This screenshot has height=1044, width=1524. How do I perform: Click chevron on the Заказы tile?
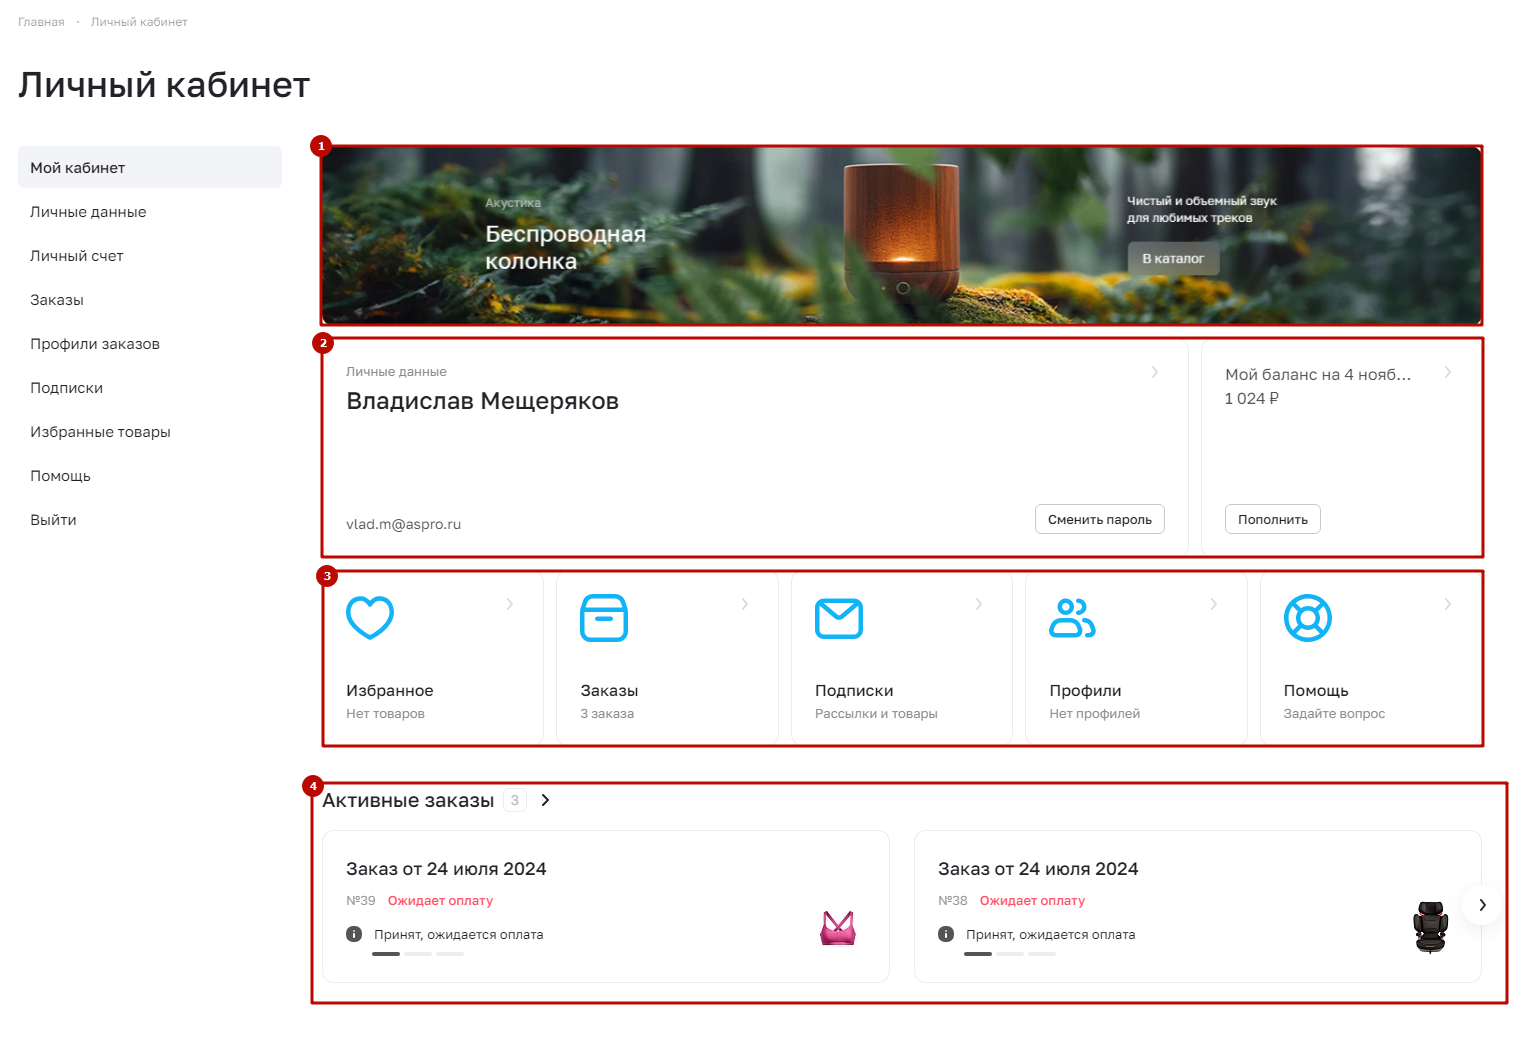pyautogui.click(x=745, y=604)
